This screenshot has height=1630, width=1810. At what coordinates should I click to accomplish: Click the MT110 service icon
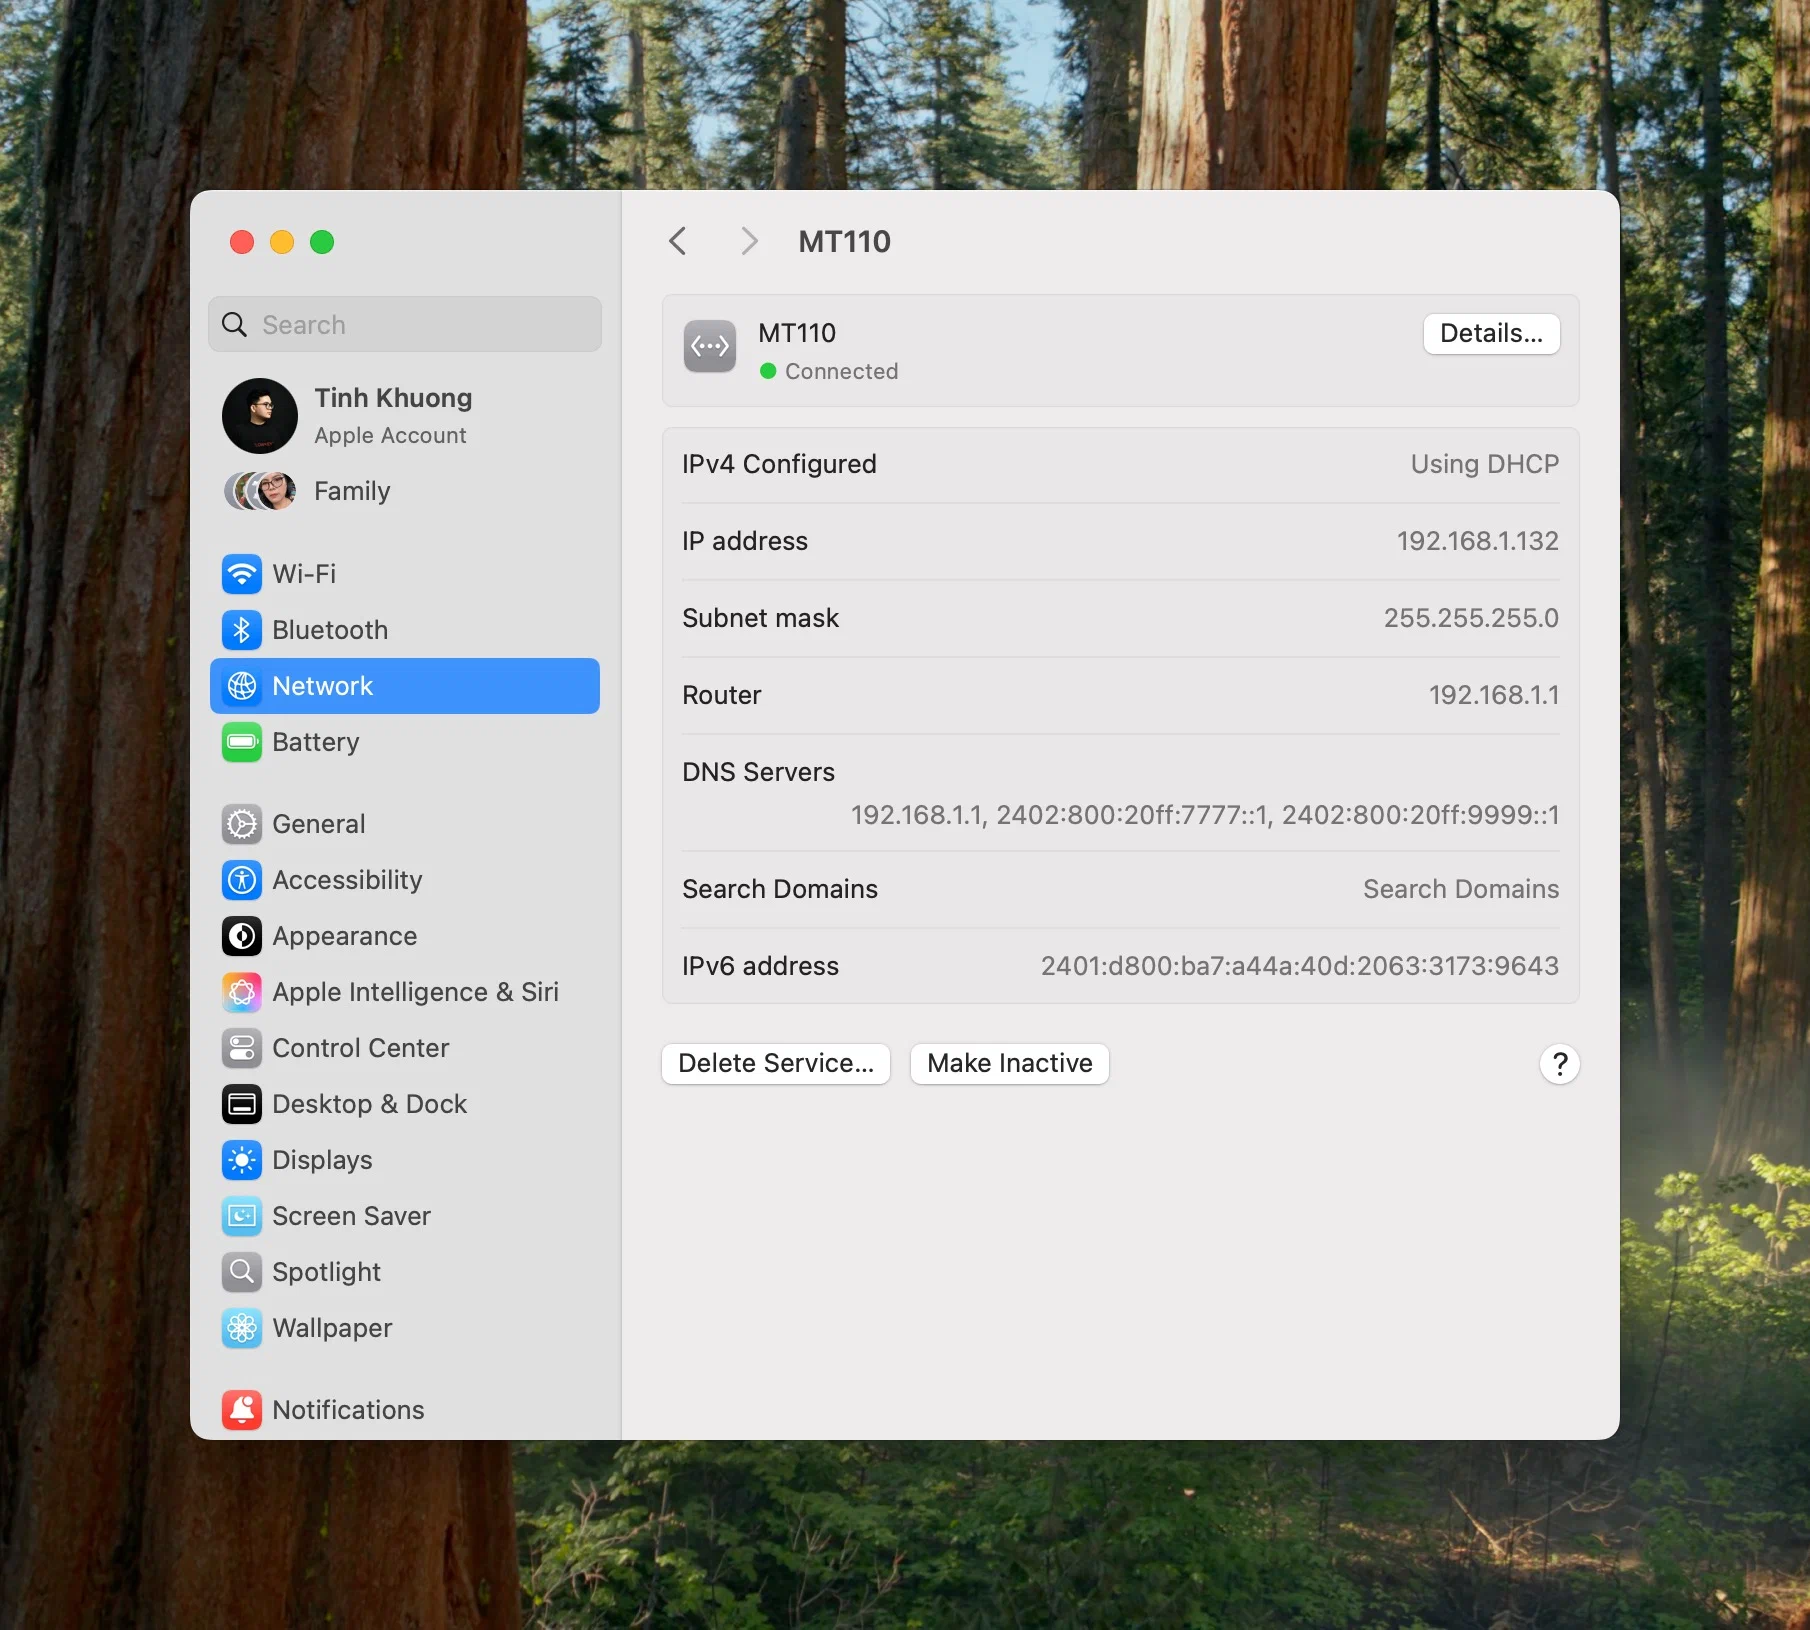[710, 347]
